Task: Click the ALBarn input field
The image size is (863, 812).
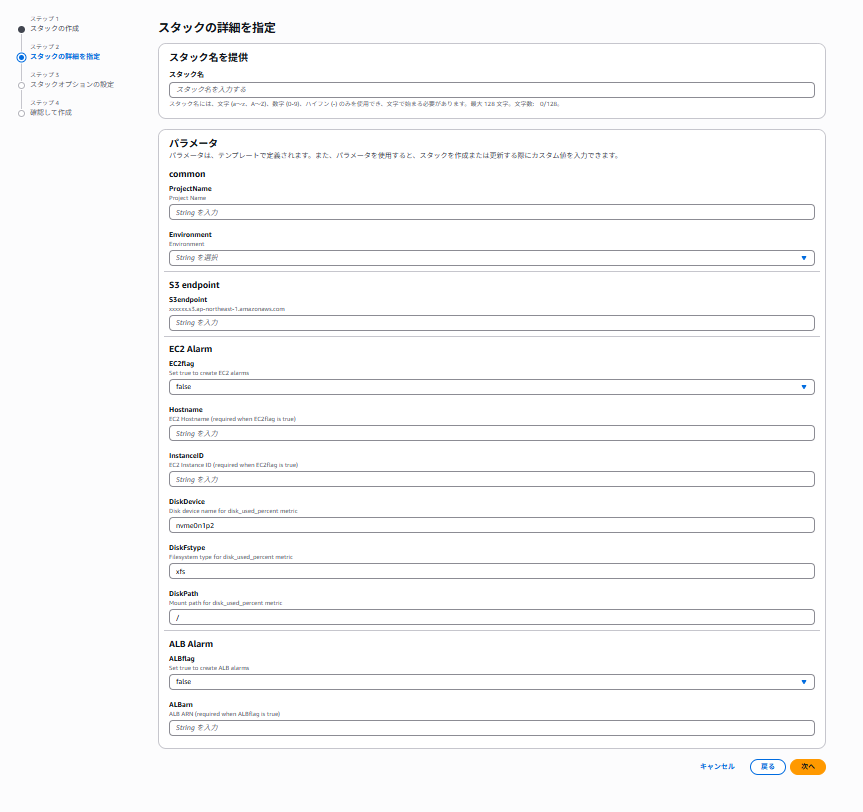Action: click(x=491, y=728)
